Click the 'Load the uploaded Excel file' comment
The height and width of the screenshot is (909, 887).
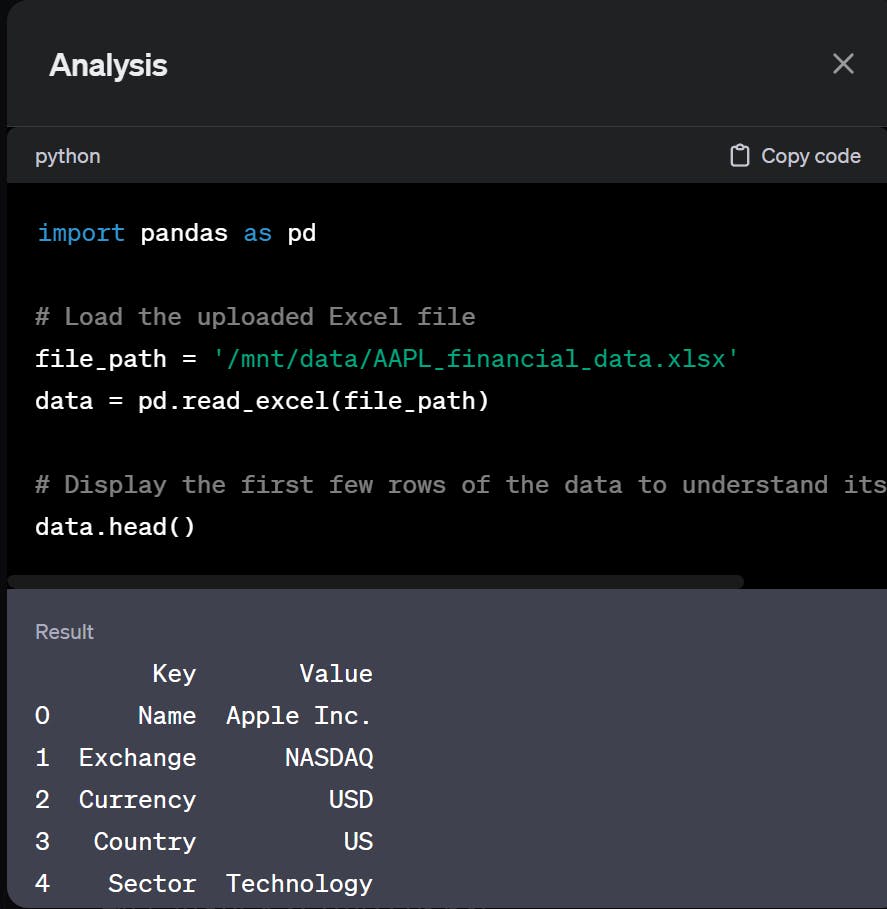[x=255, y=317]
